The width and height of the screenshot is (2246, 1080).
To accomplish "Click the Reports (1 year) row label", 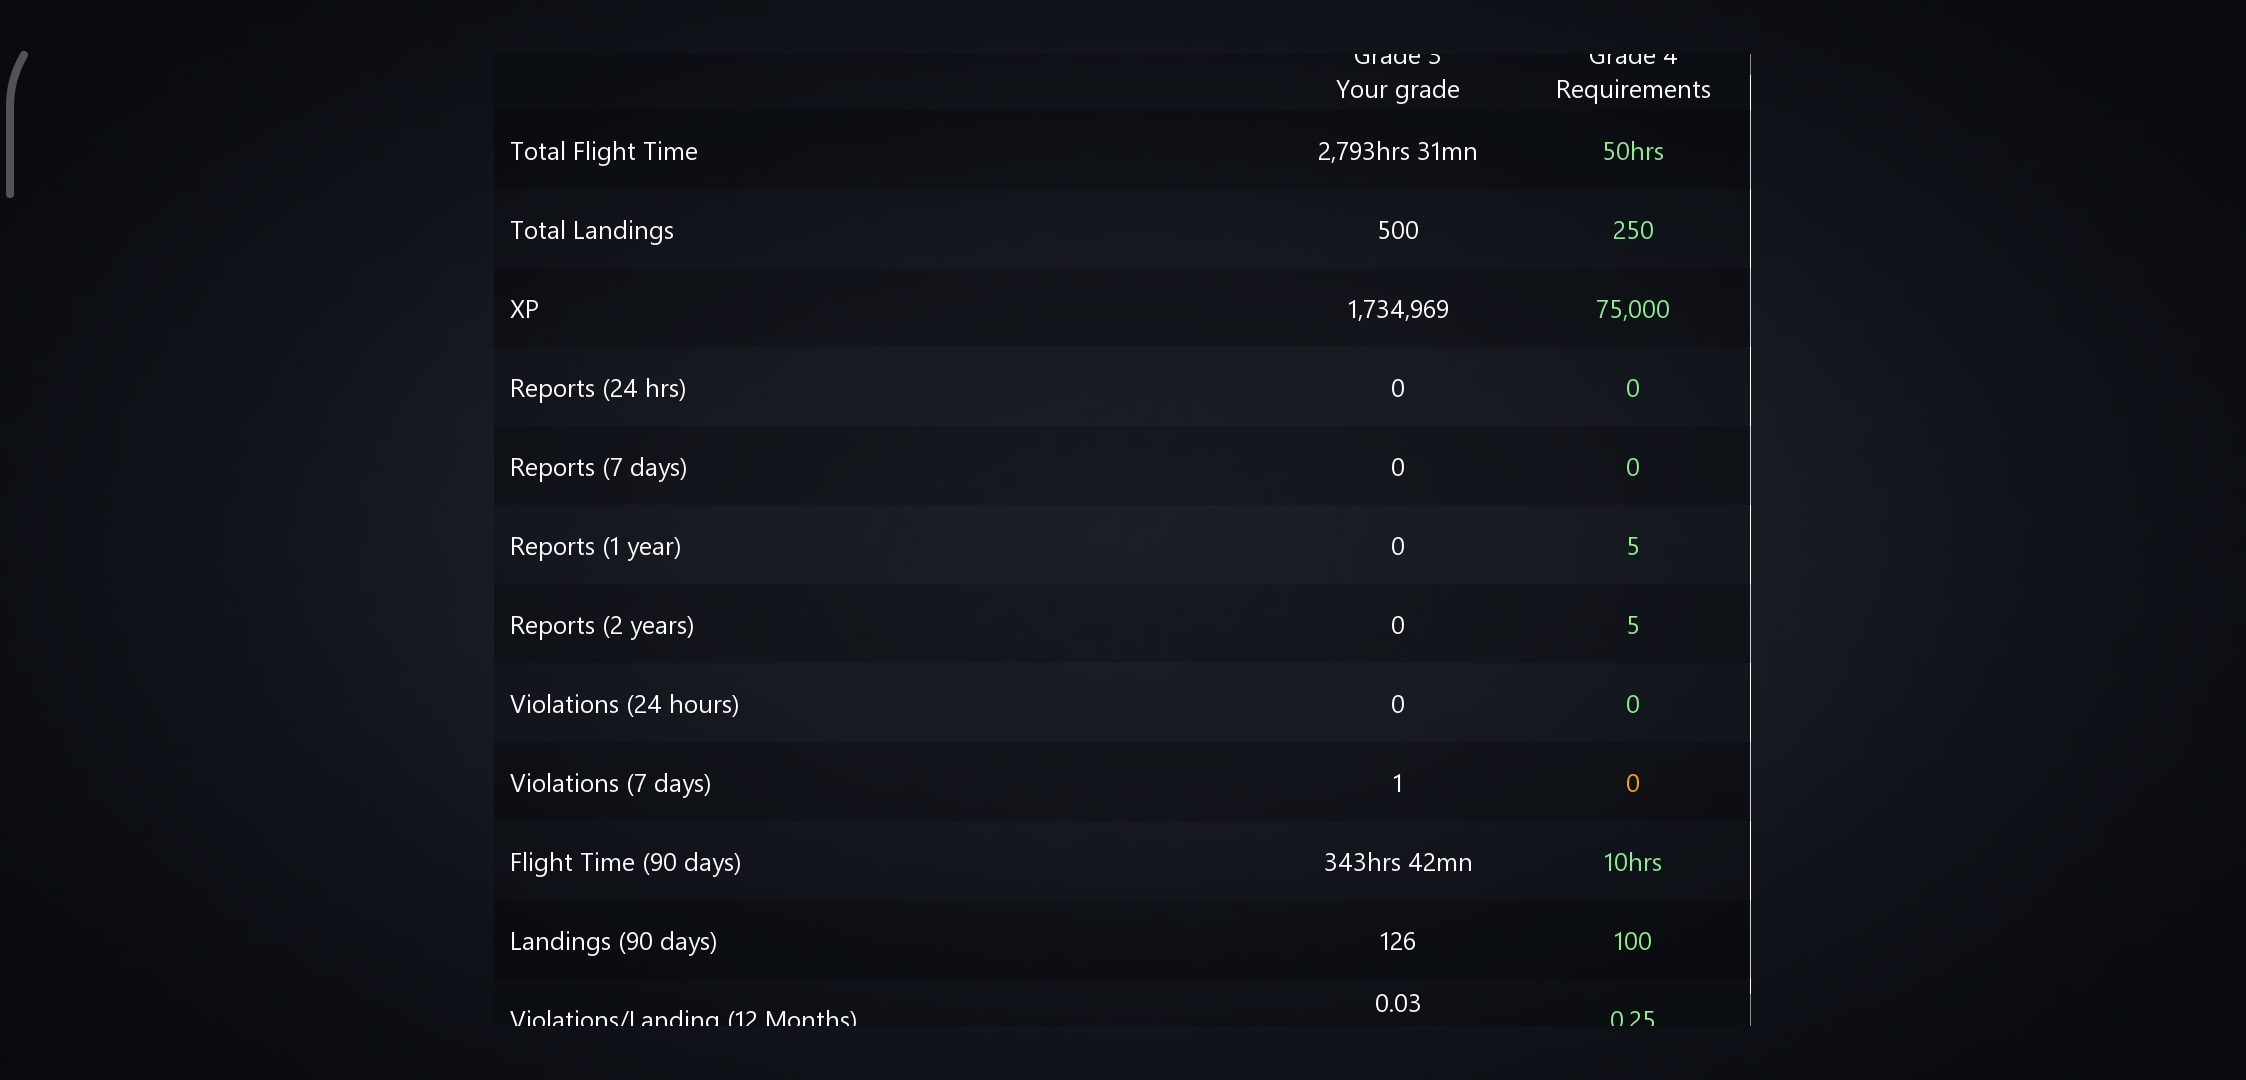I will point(595,546).
